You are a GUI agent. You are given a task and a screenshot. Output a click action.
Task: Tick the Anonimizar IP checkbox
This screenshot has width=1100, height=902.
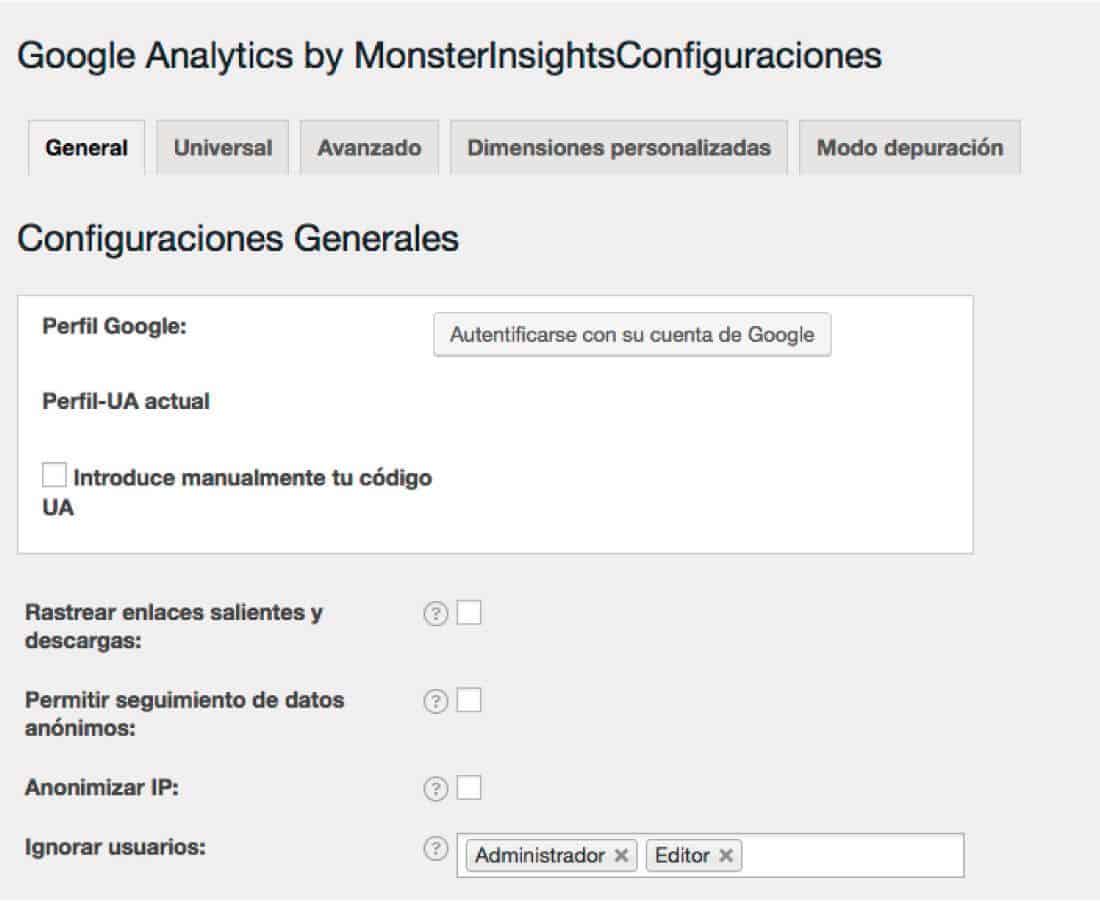(469, 788)
